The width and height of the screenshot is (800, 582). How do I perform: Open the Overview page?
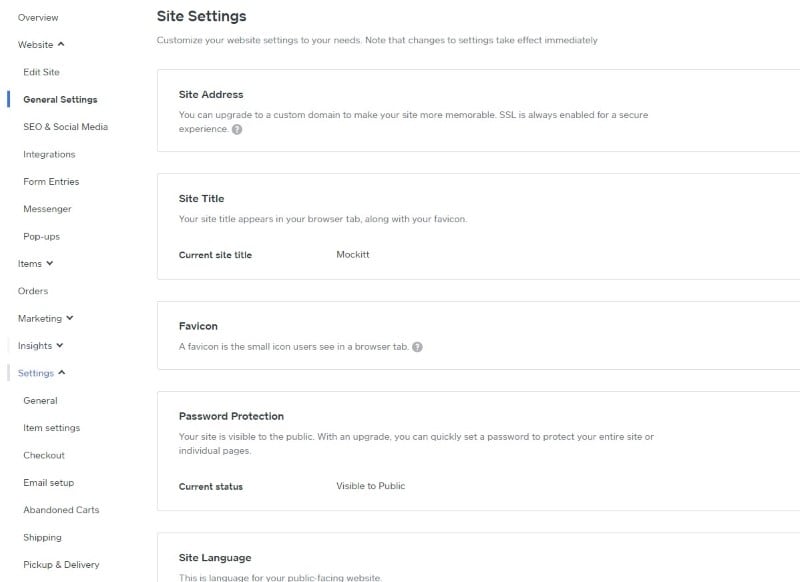(x=38, y=18)
